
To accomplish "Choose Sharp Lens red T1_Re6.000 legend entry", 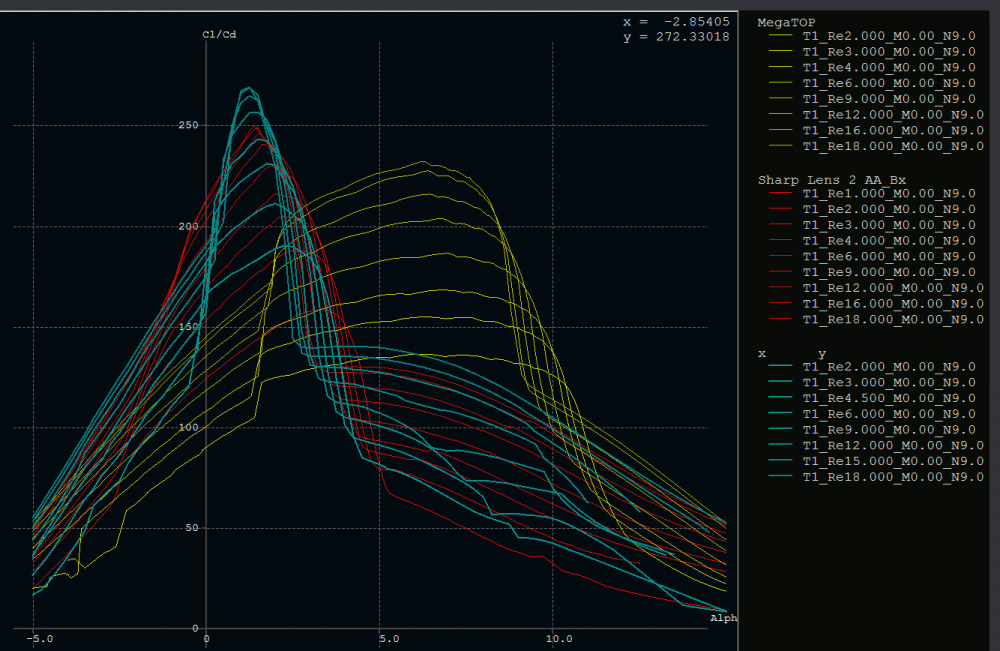I will pos(889,256).
